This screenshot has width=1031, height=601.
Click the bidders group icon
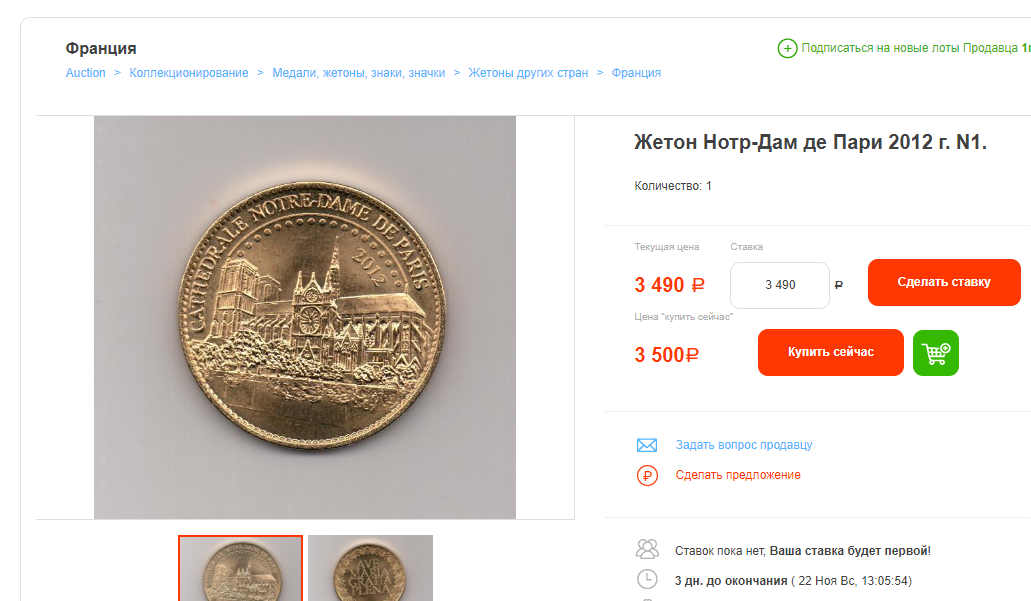click(647, 549)
